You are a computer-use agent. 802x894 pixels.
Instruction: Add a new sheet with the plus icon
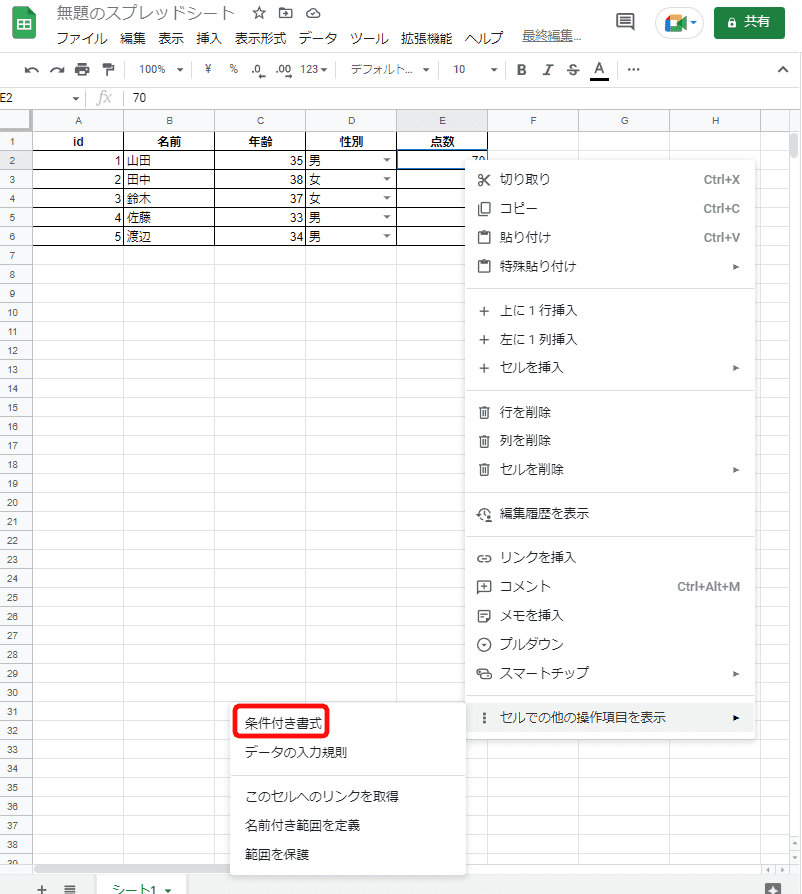point(40,888)
